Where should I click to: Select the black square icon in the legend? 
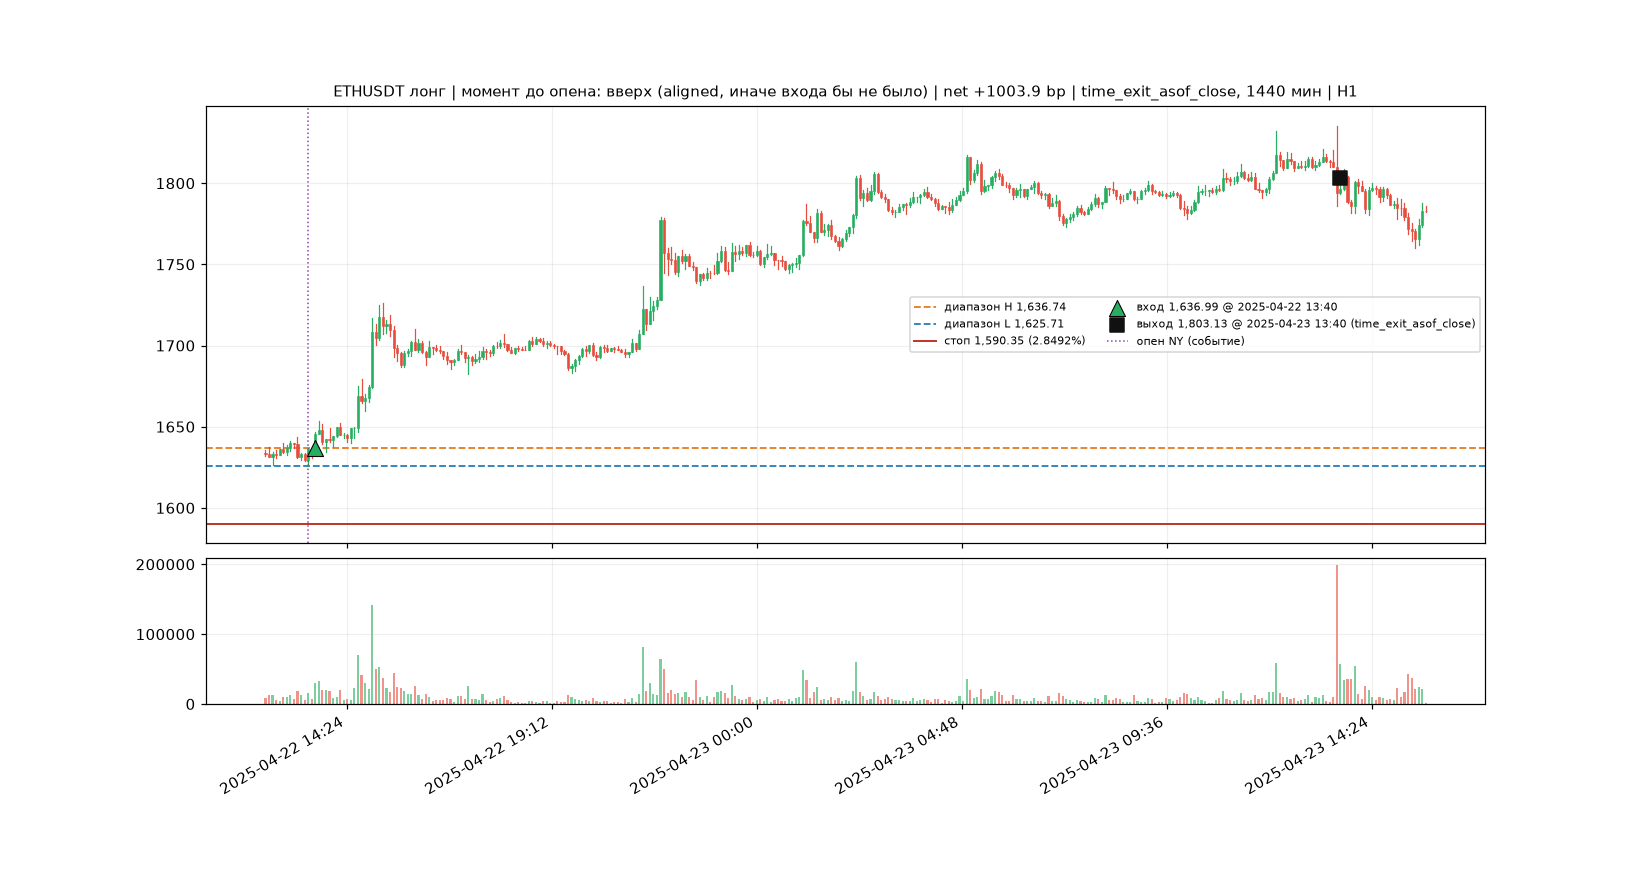1117,324
